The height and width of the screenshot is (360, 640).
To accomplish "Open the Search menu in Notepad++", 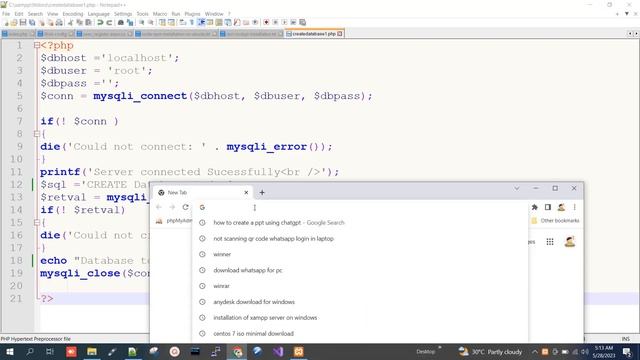I will click(x=35, y=14).
